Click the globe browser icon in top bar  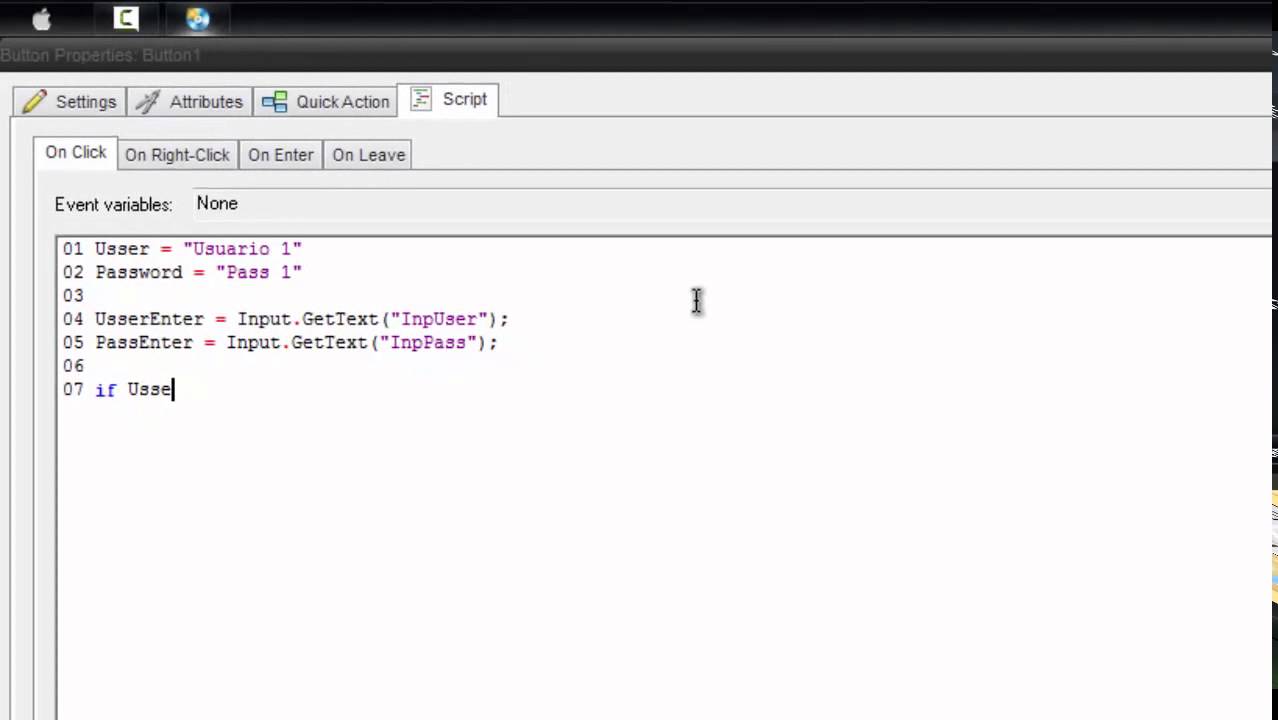pyautogui.click(x=198, y=18)
